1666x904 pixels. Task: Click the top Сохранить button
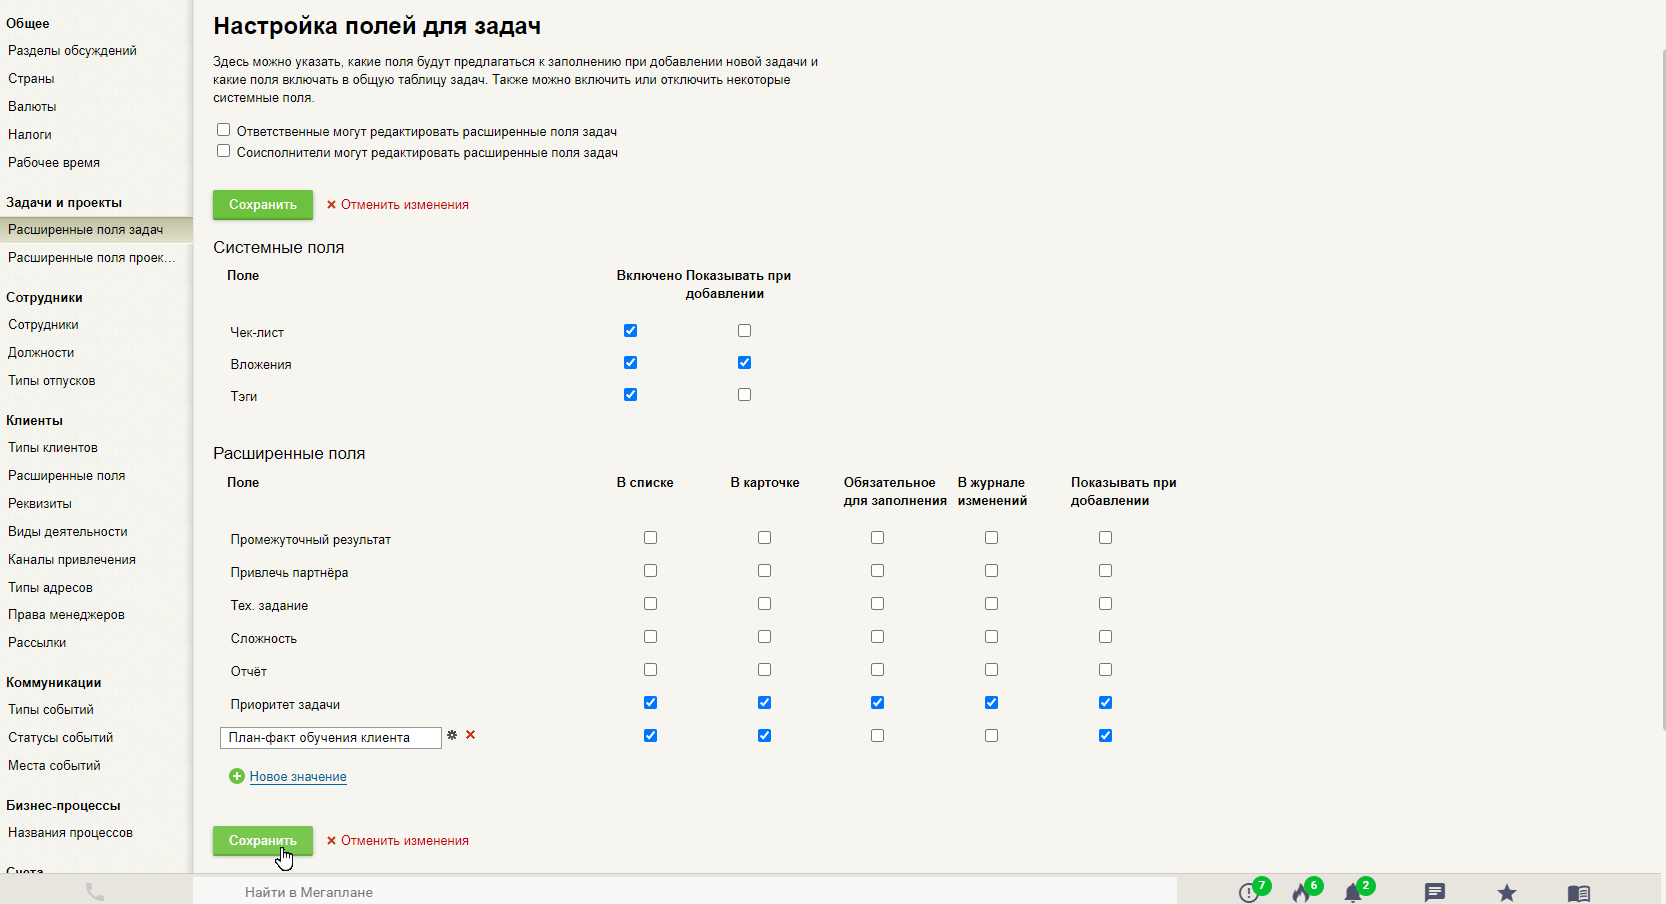pyautogui.click(x=263, y=204)
